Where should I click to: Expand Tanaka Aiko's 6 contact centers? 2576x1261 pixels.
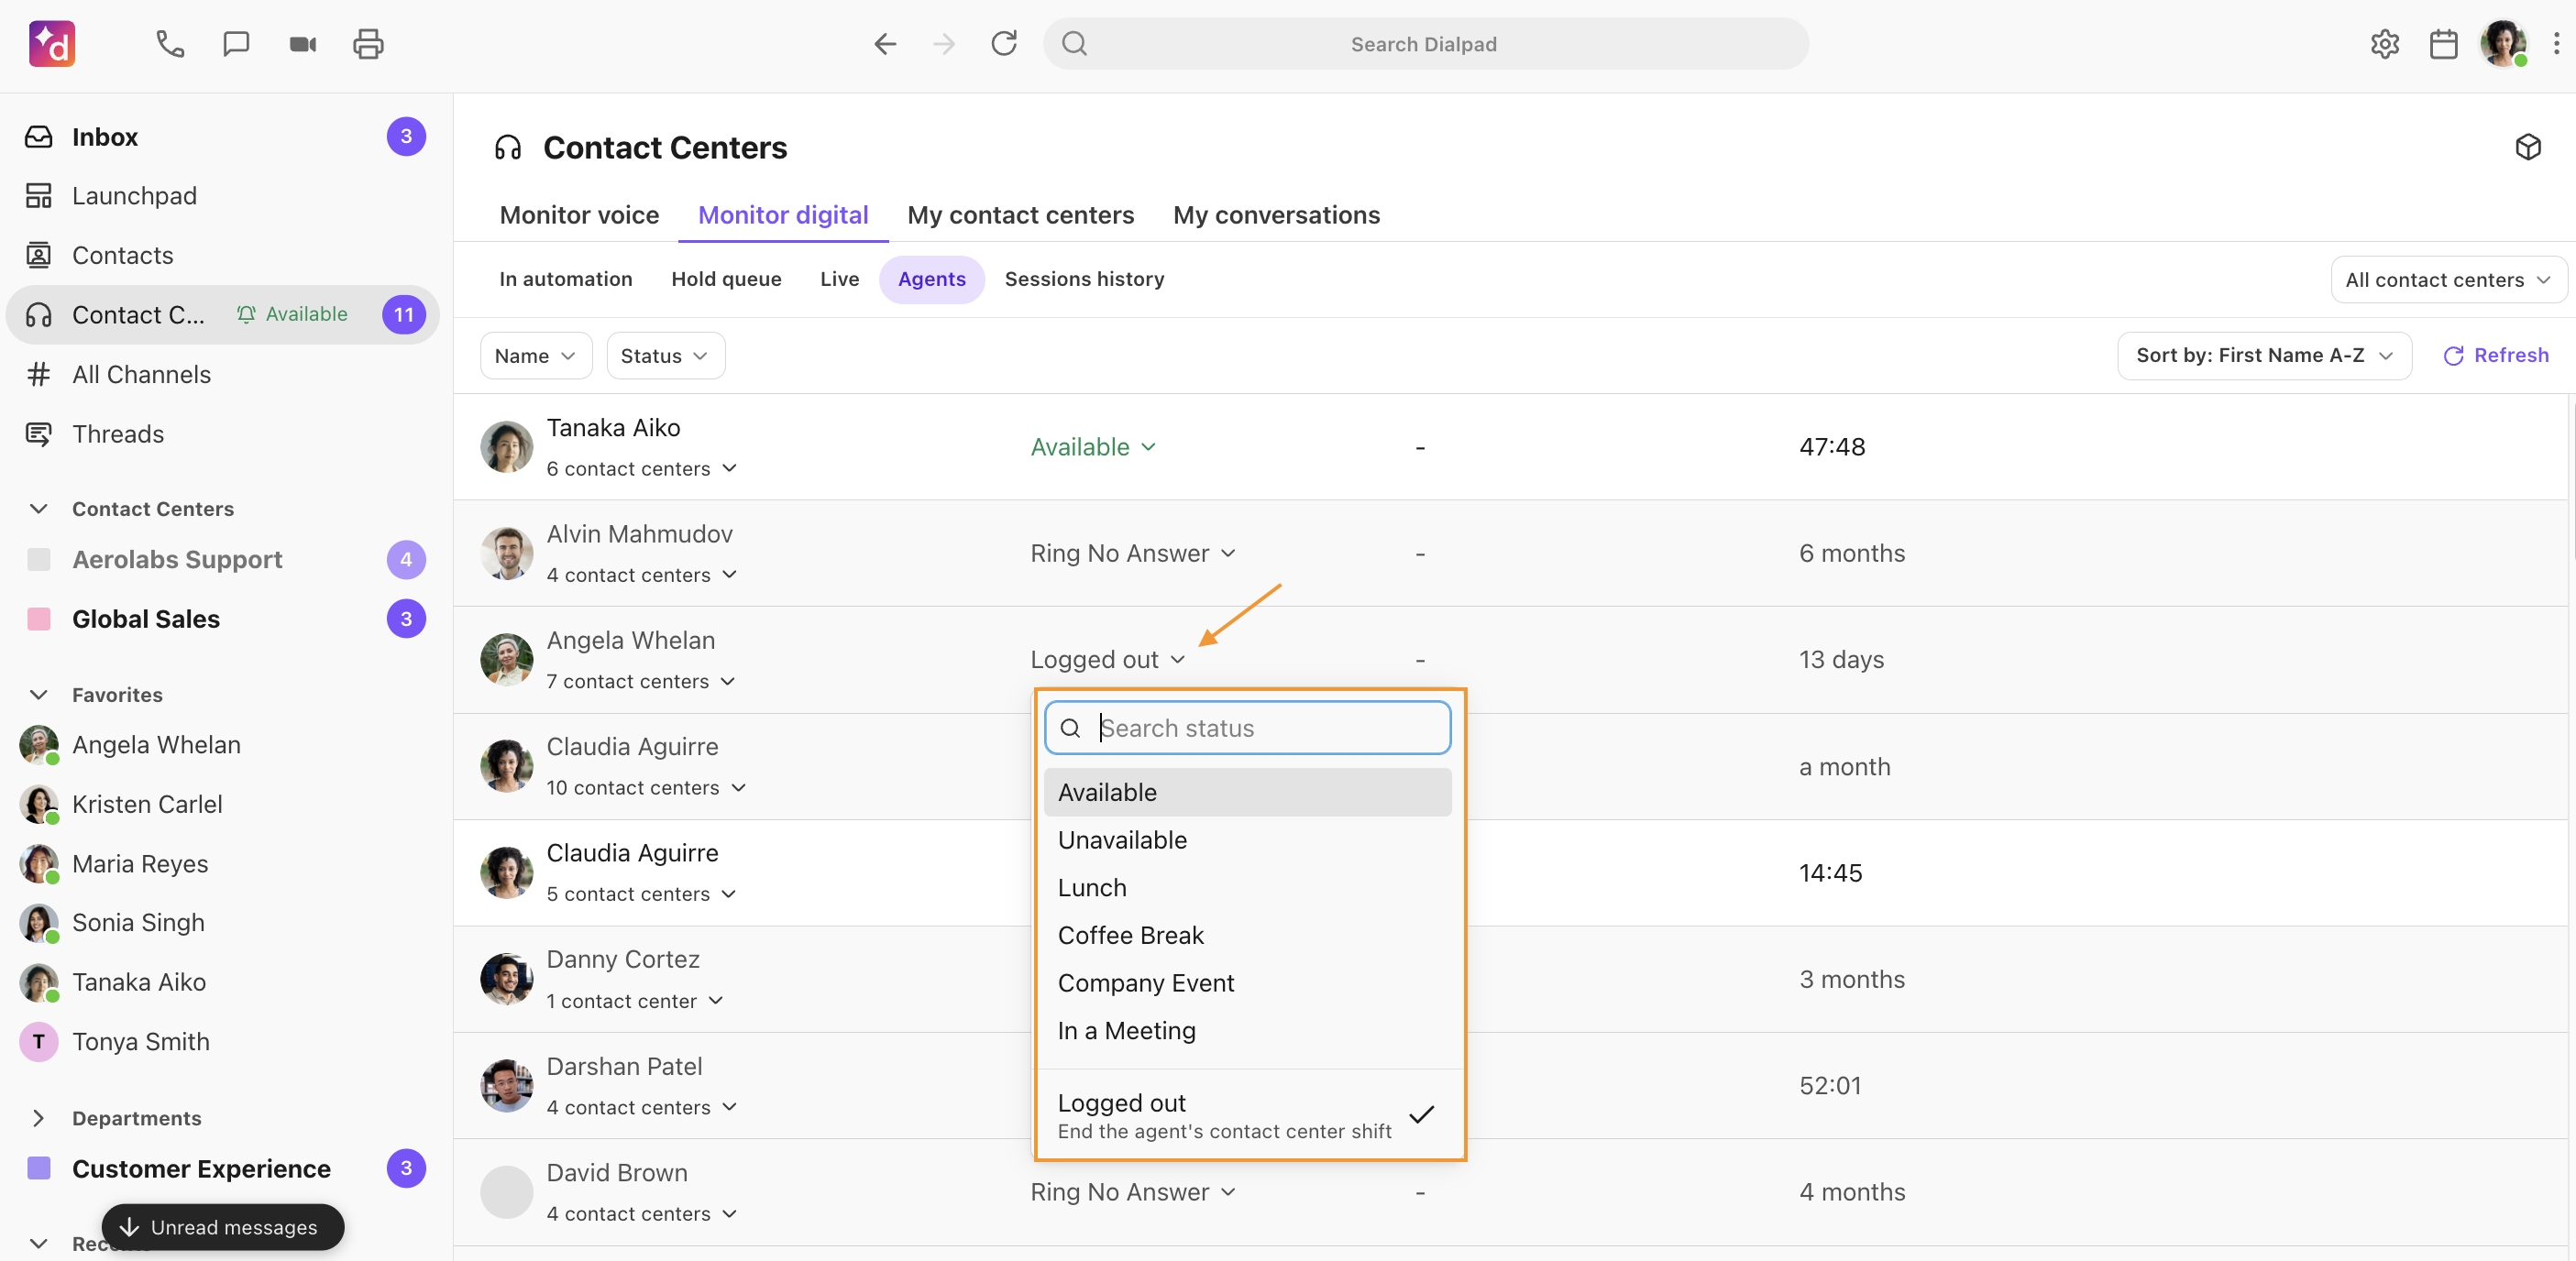[641, 468]
